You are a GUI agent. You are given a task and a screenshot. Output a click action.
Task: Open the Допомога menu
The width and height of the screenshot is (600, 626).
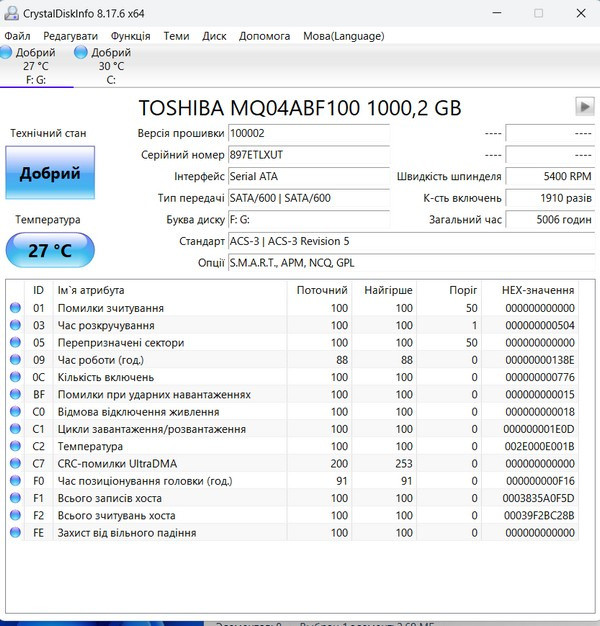[264, 36]
